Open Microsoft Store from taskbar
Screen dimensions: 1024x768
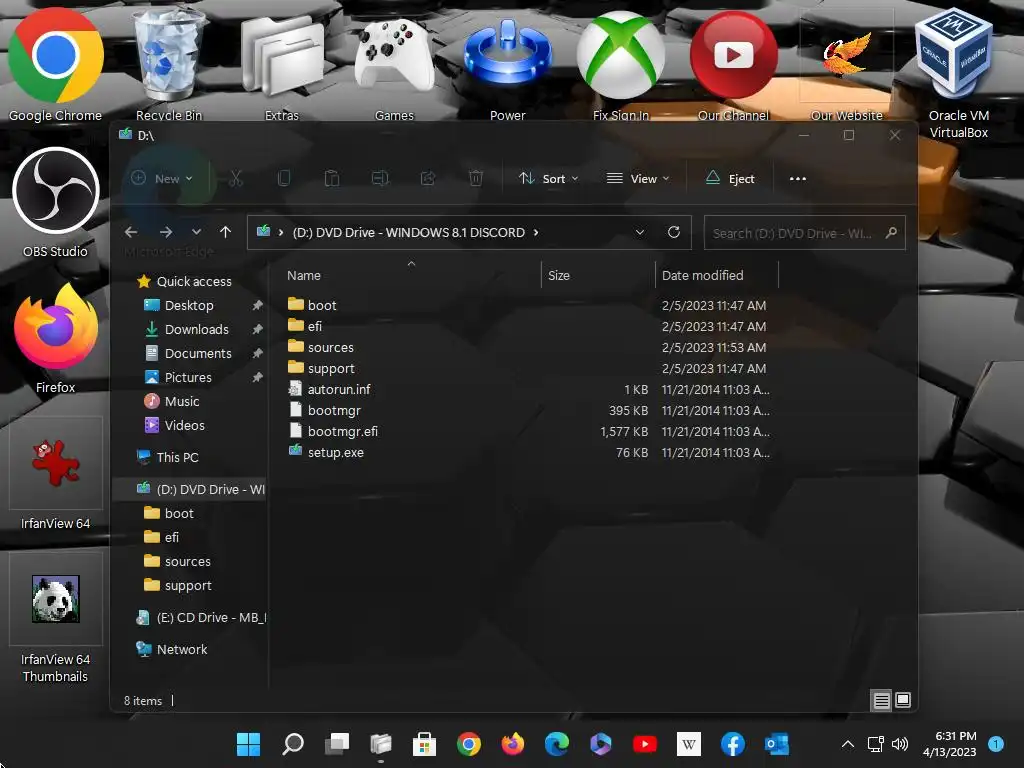click(x=424, y=744)
